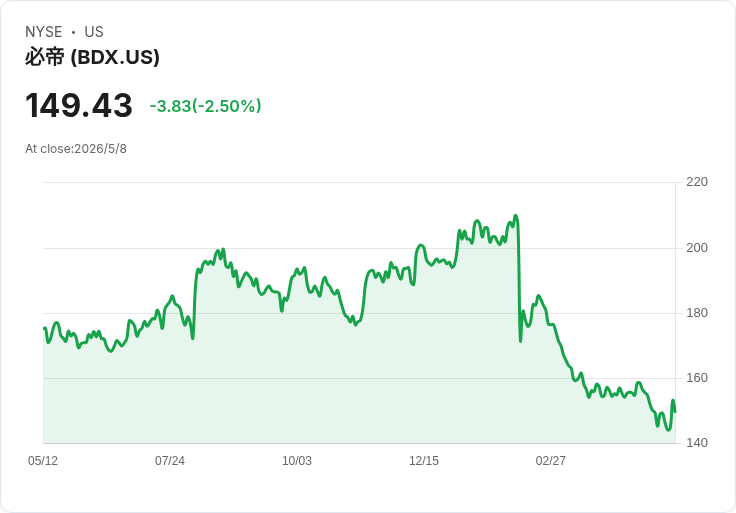Click the end point of the price line

coord(675,412)
